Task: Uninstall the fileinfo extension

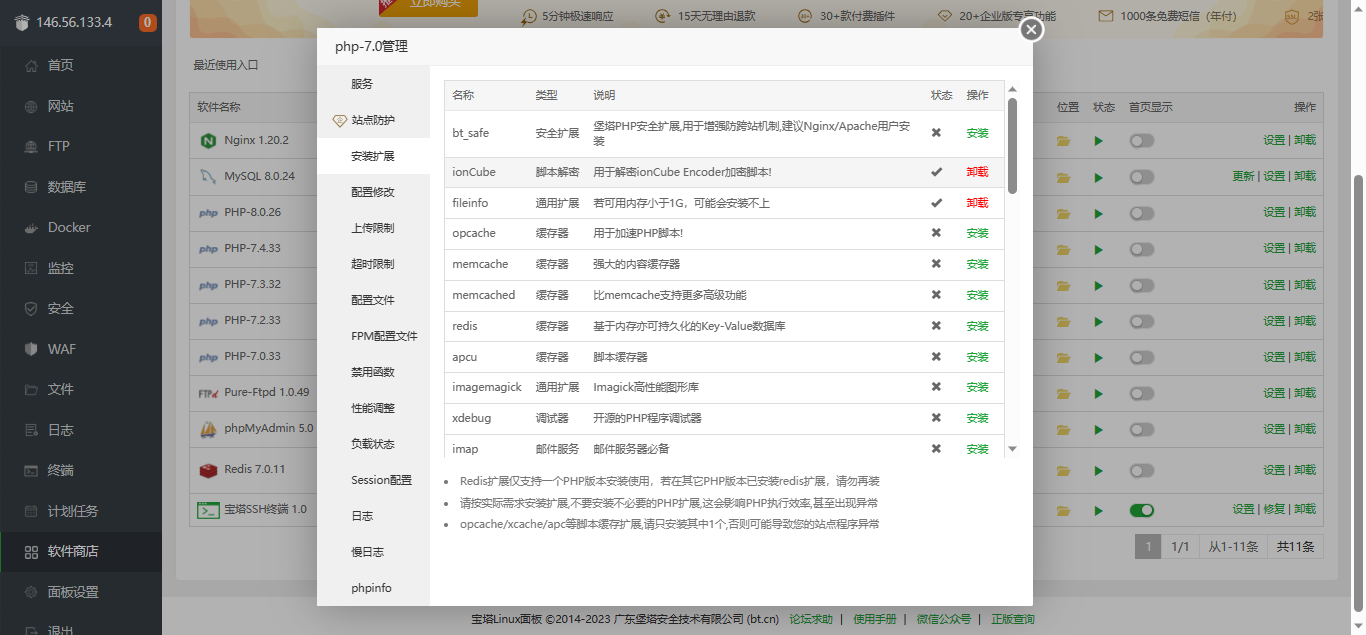Action: (977, 203)
